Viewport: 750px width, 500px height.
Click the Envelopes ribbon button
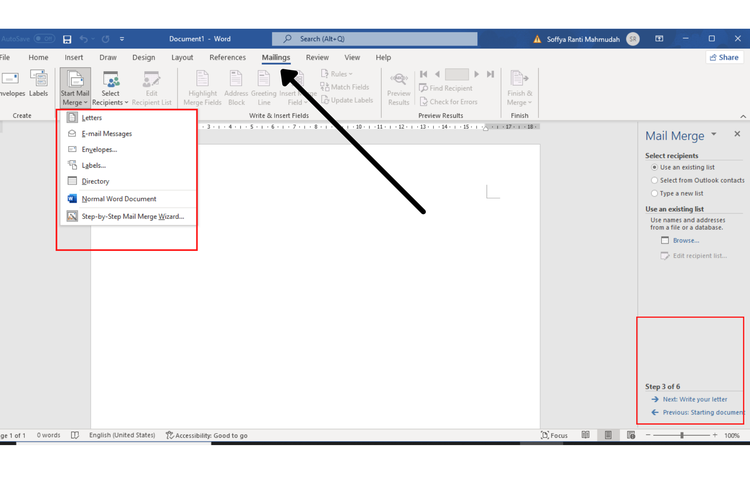(11, 83)
